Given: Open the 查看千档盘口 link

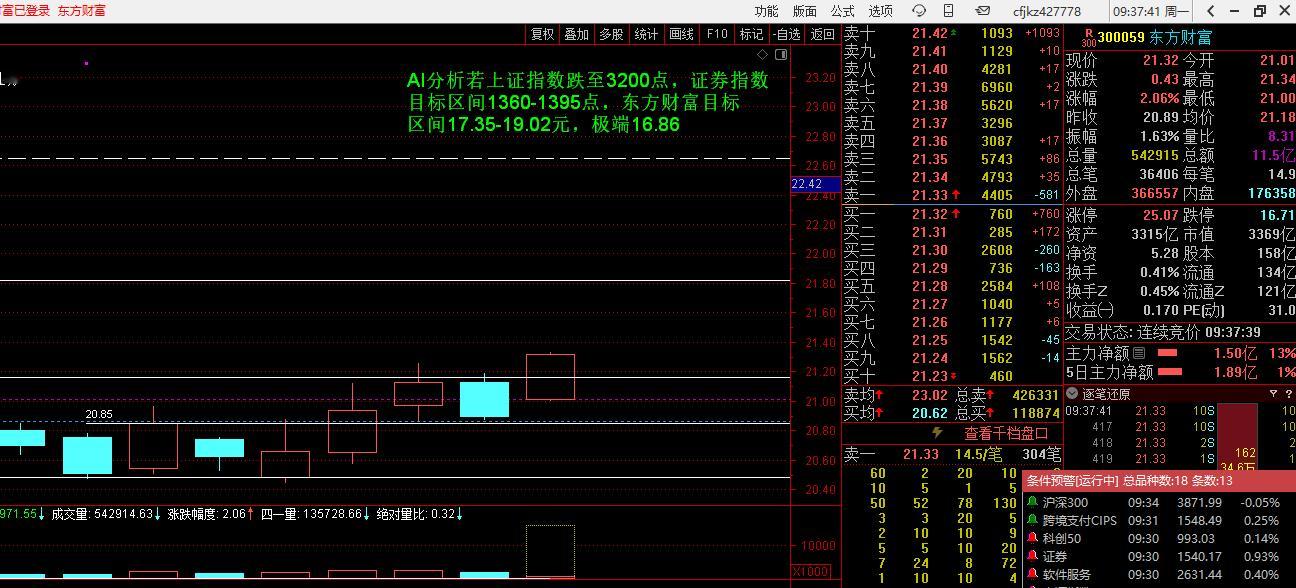Looking at the screenshot, I should tap(1006, 433).
